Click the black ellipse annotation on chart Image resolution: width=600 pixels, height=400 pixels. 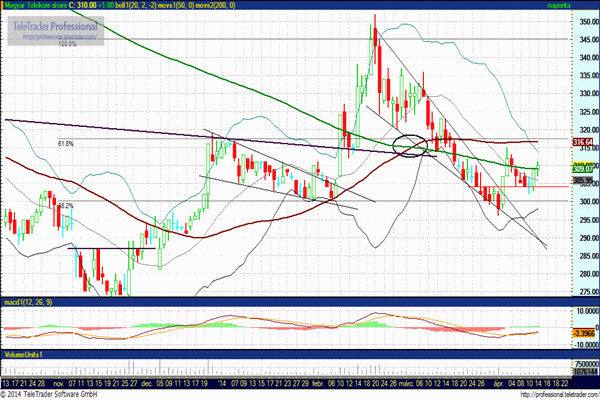[410, 146]
